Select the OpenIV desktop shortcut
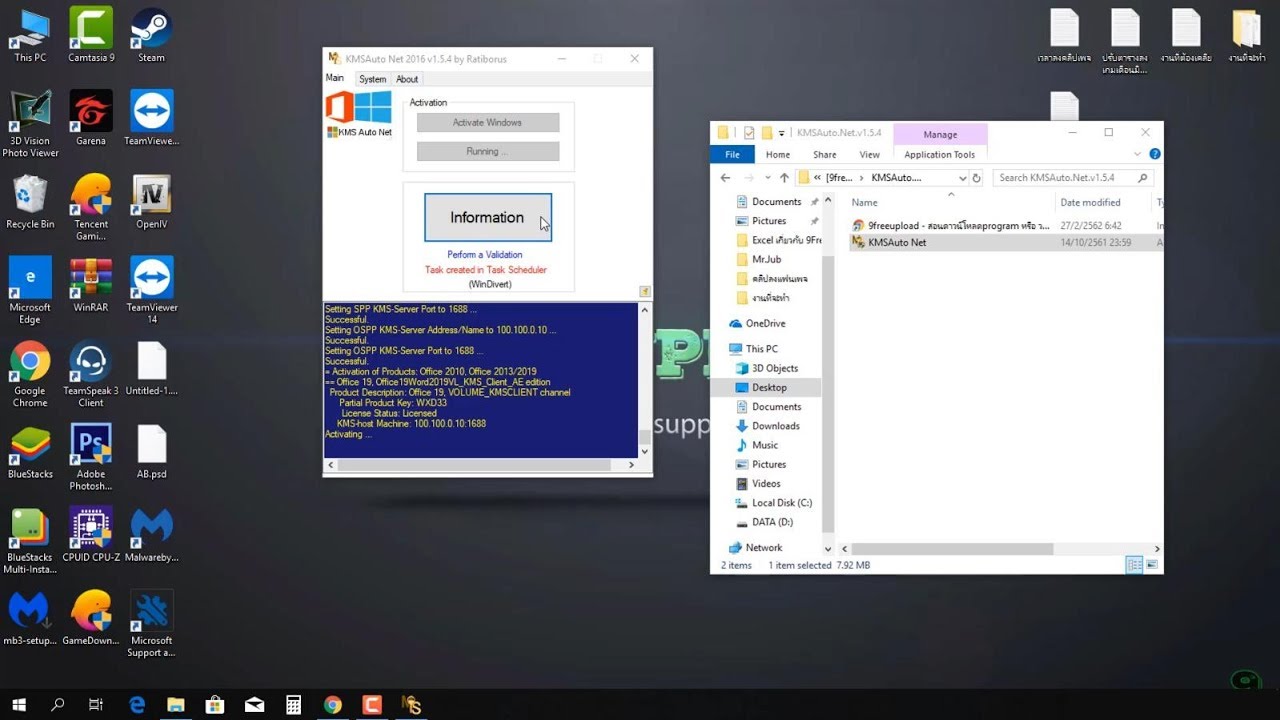This screenshot has height=720, width=1280. pyautogui.click(x=152, y=203)
